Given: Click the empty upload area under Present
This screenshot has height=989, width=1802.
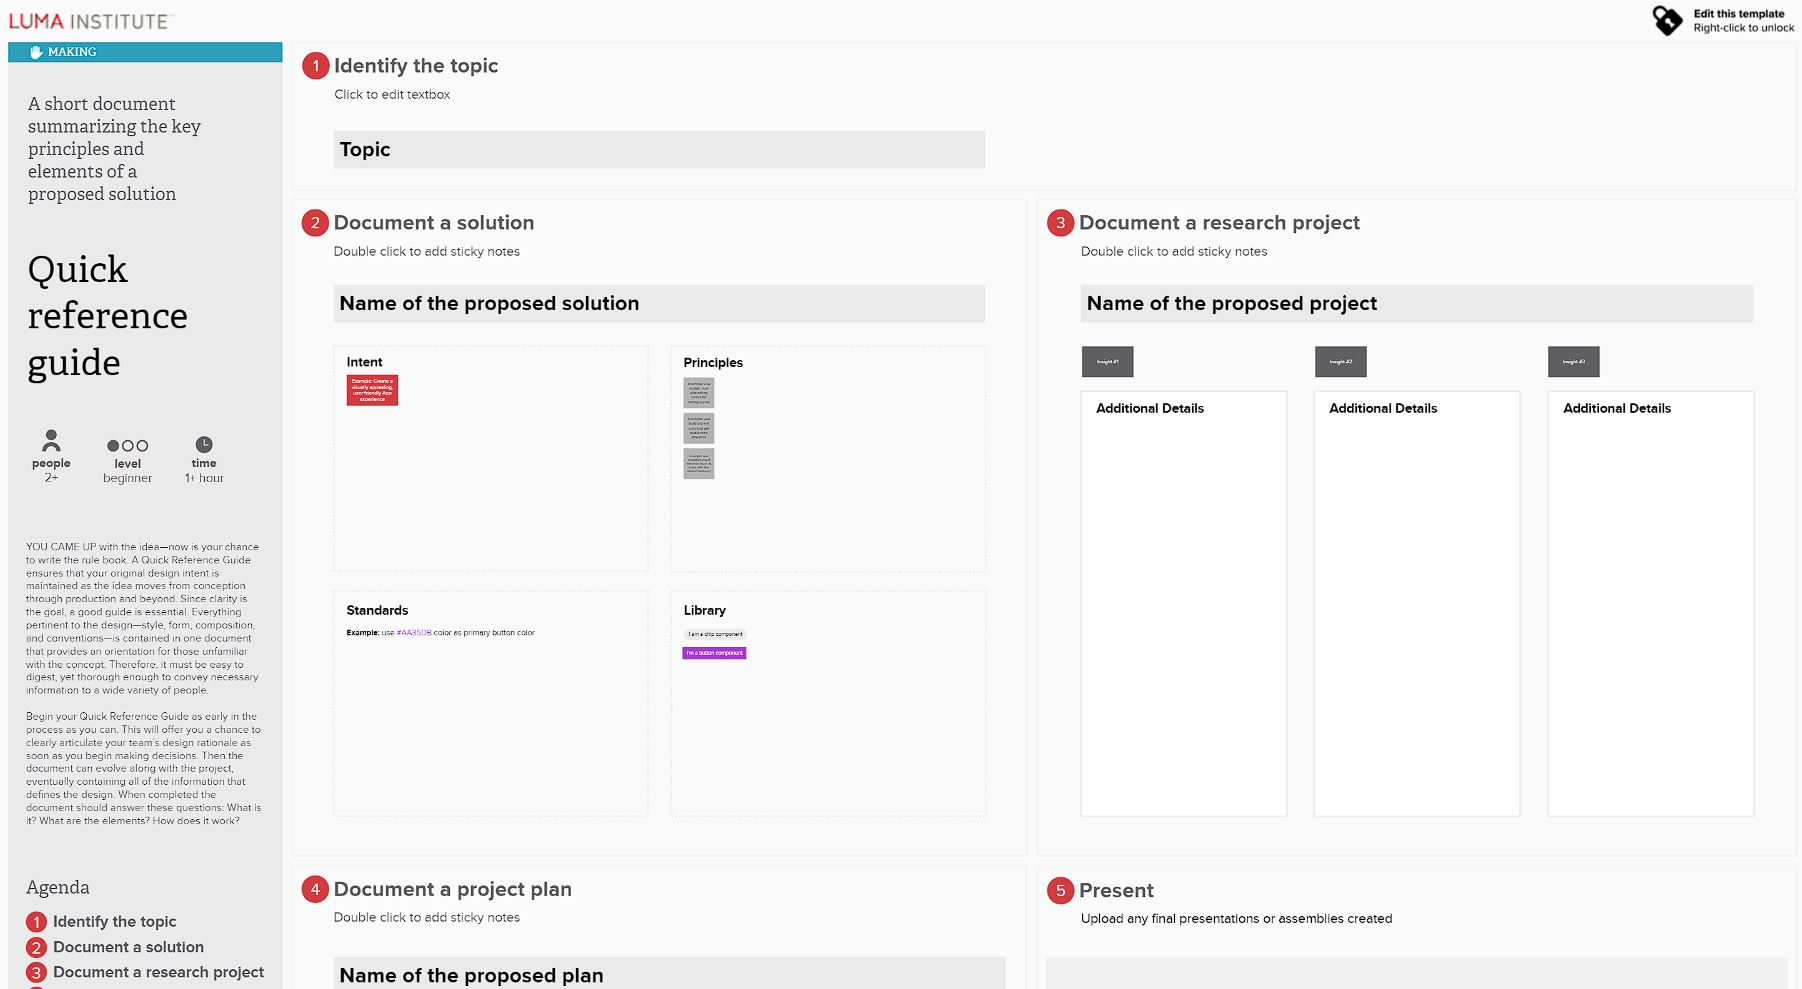Looking at the screenshot, I should coord(1416,973).
